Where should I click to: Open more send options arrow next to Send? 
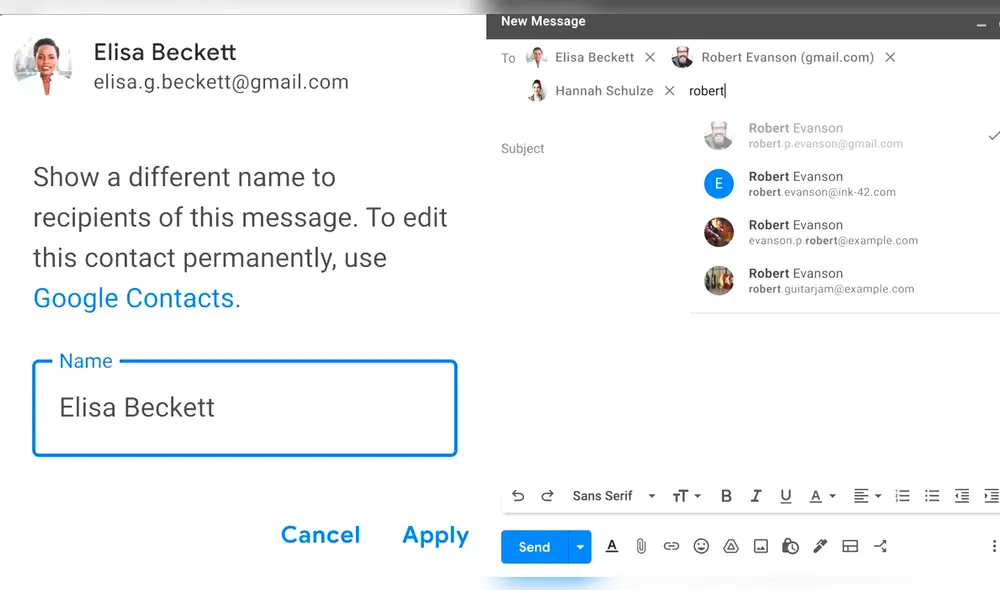click(581, 546)
